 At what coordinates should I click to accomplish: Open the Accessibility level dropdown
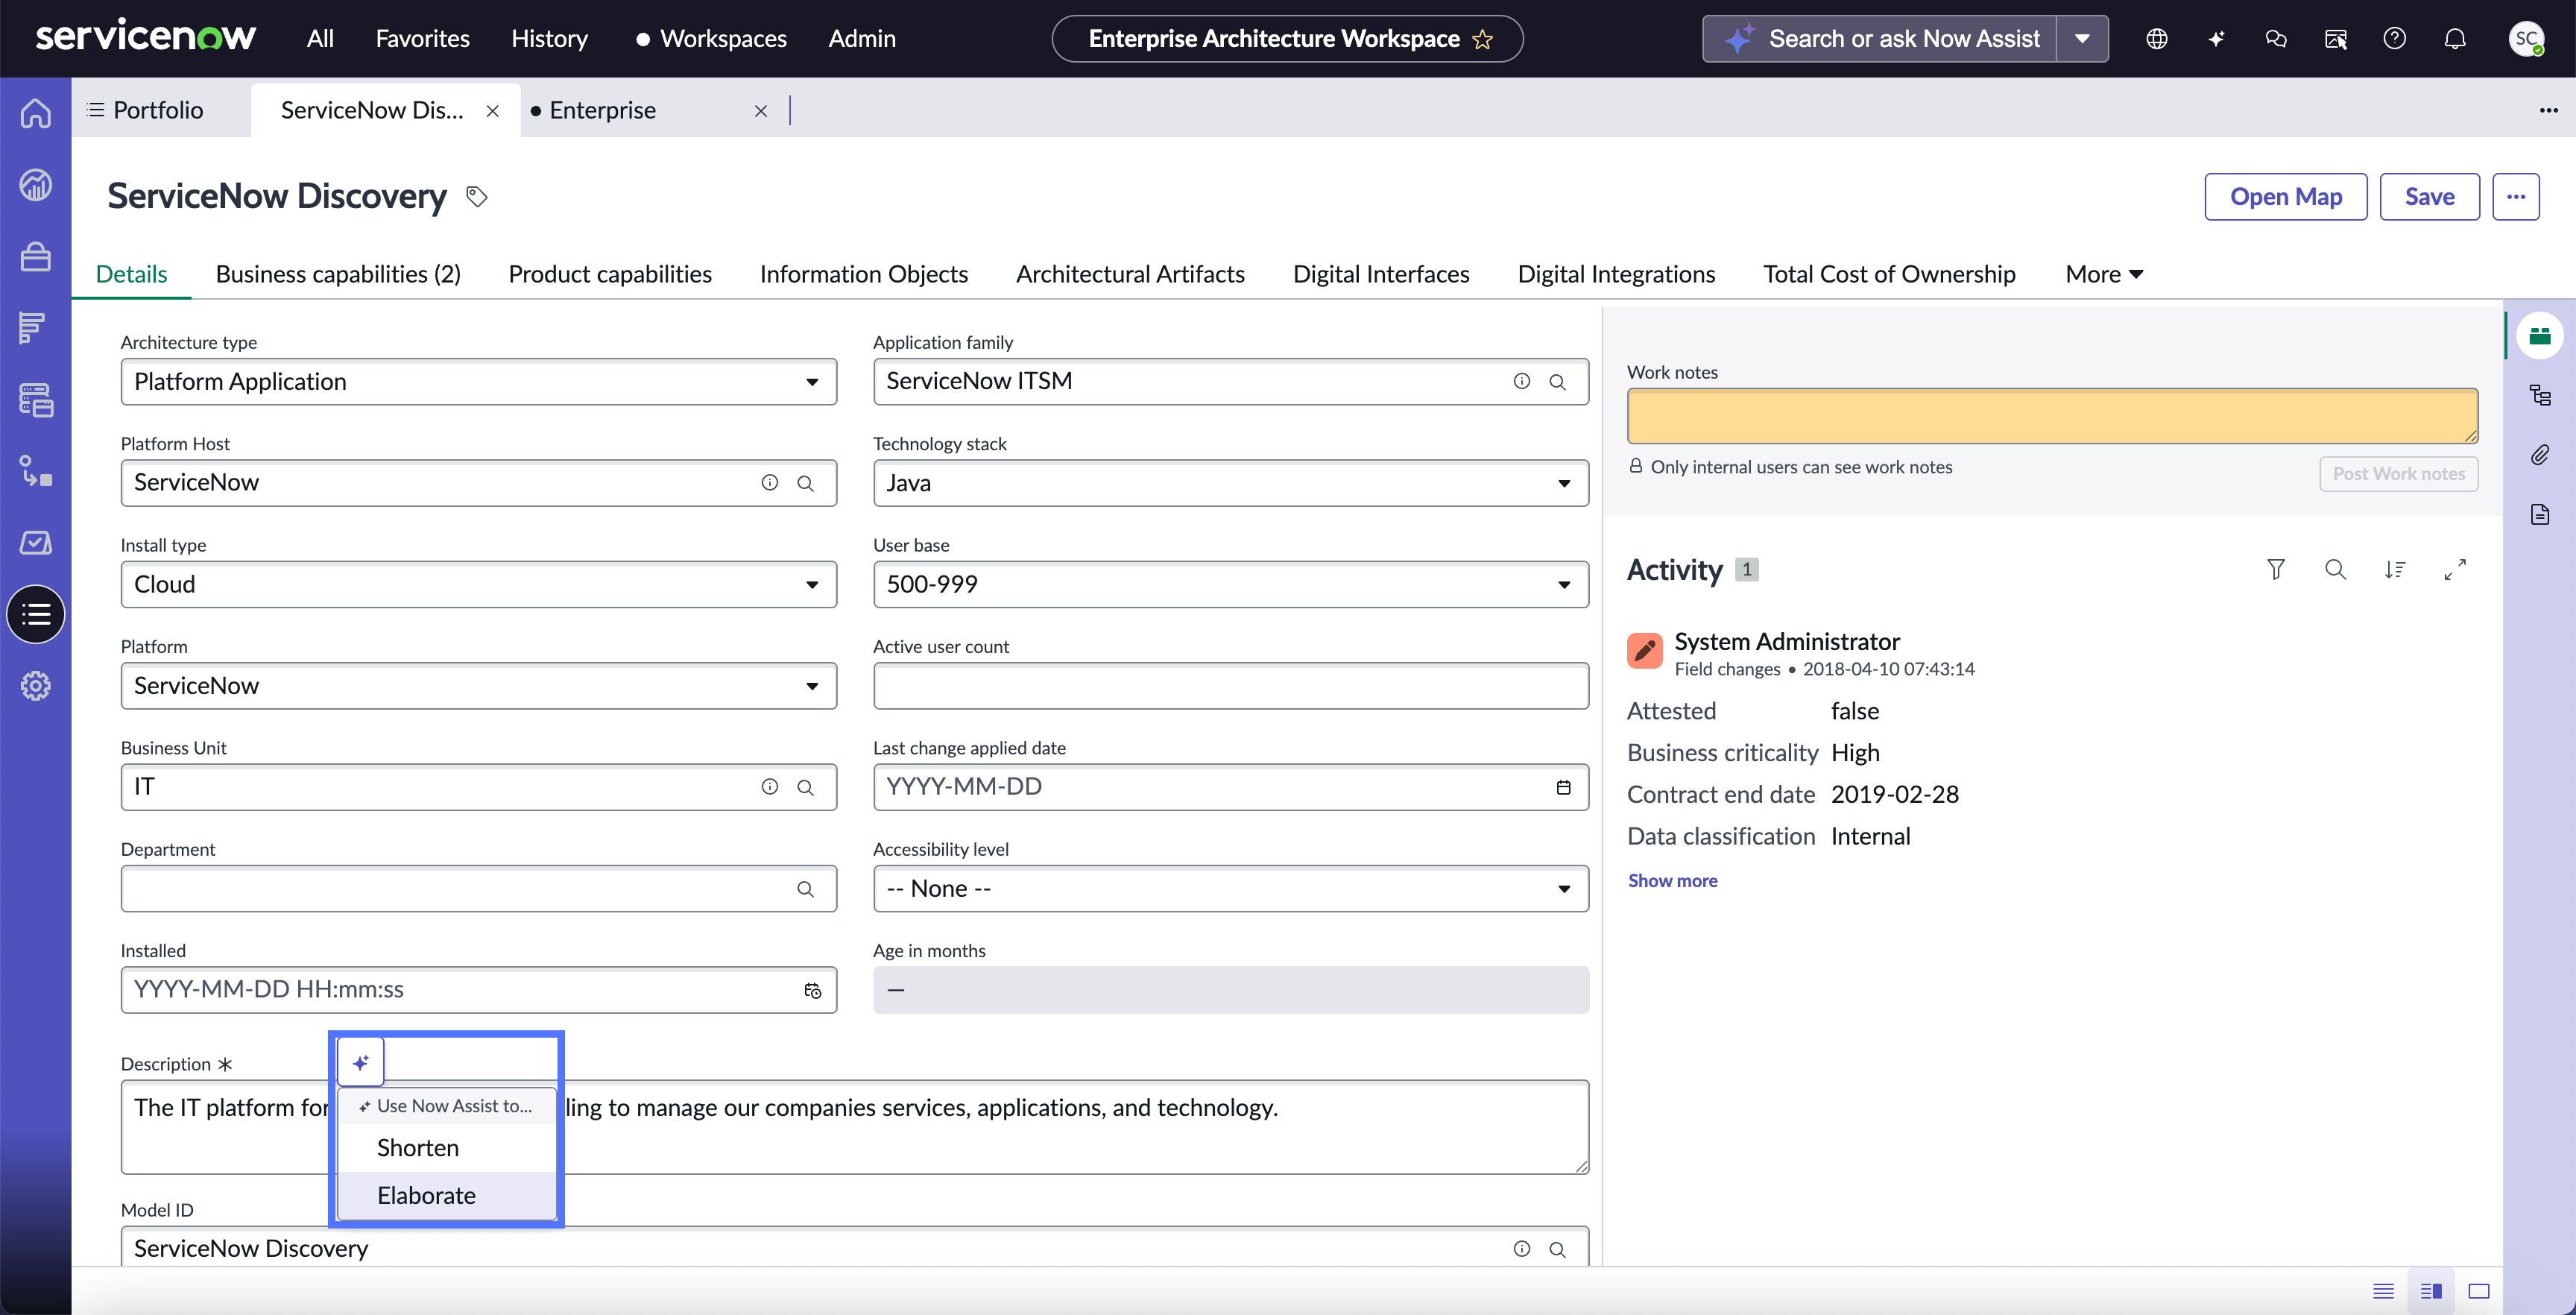coord(1230,888)
